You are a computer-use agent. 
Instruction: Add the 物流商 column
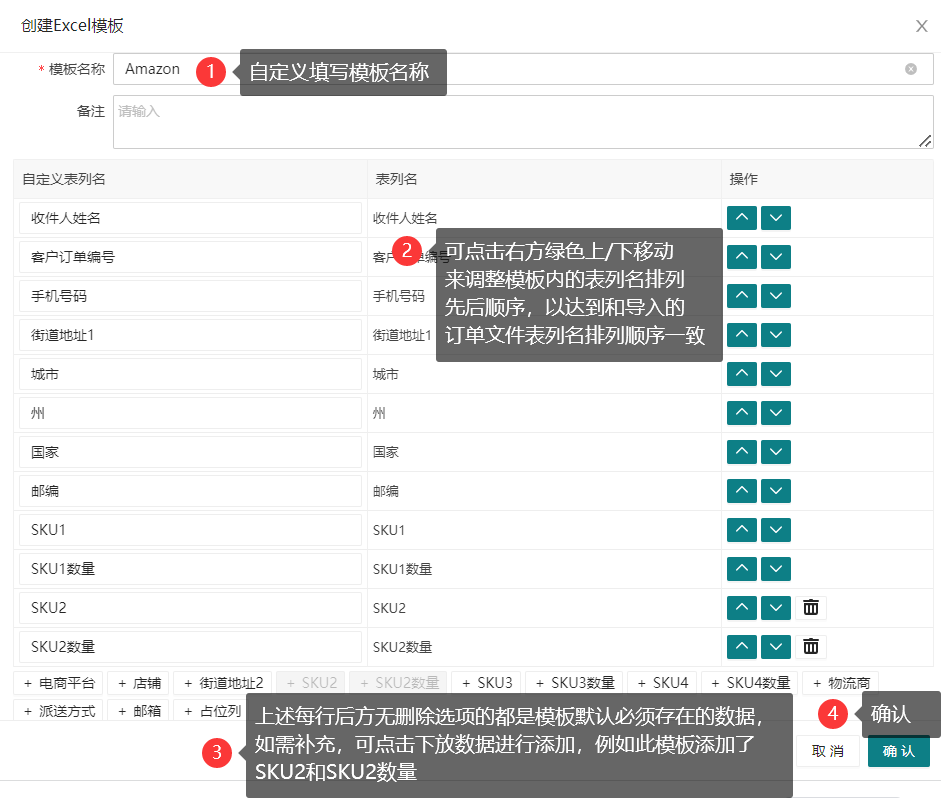(842, 683)
